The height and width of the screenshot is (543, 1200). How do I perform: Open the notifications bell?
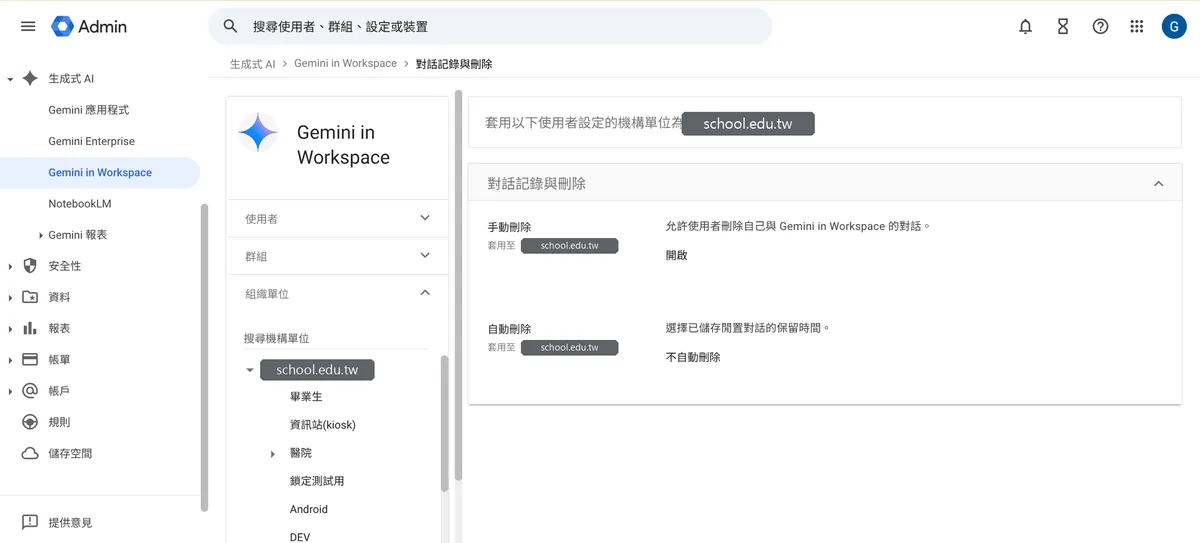click(x=1025, y=27)
